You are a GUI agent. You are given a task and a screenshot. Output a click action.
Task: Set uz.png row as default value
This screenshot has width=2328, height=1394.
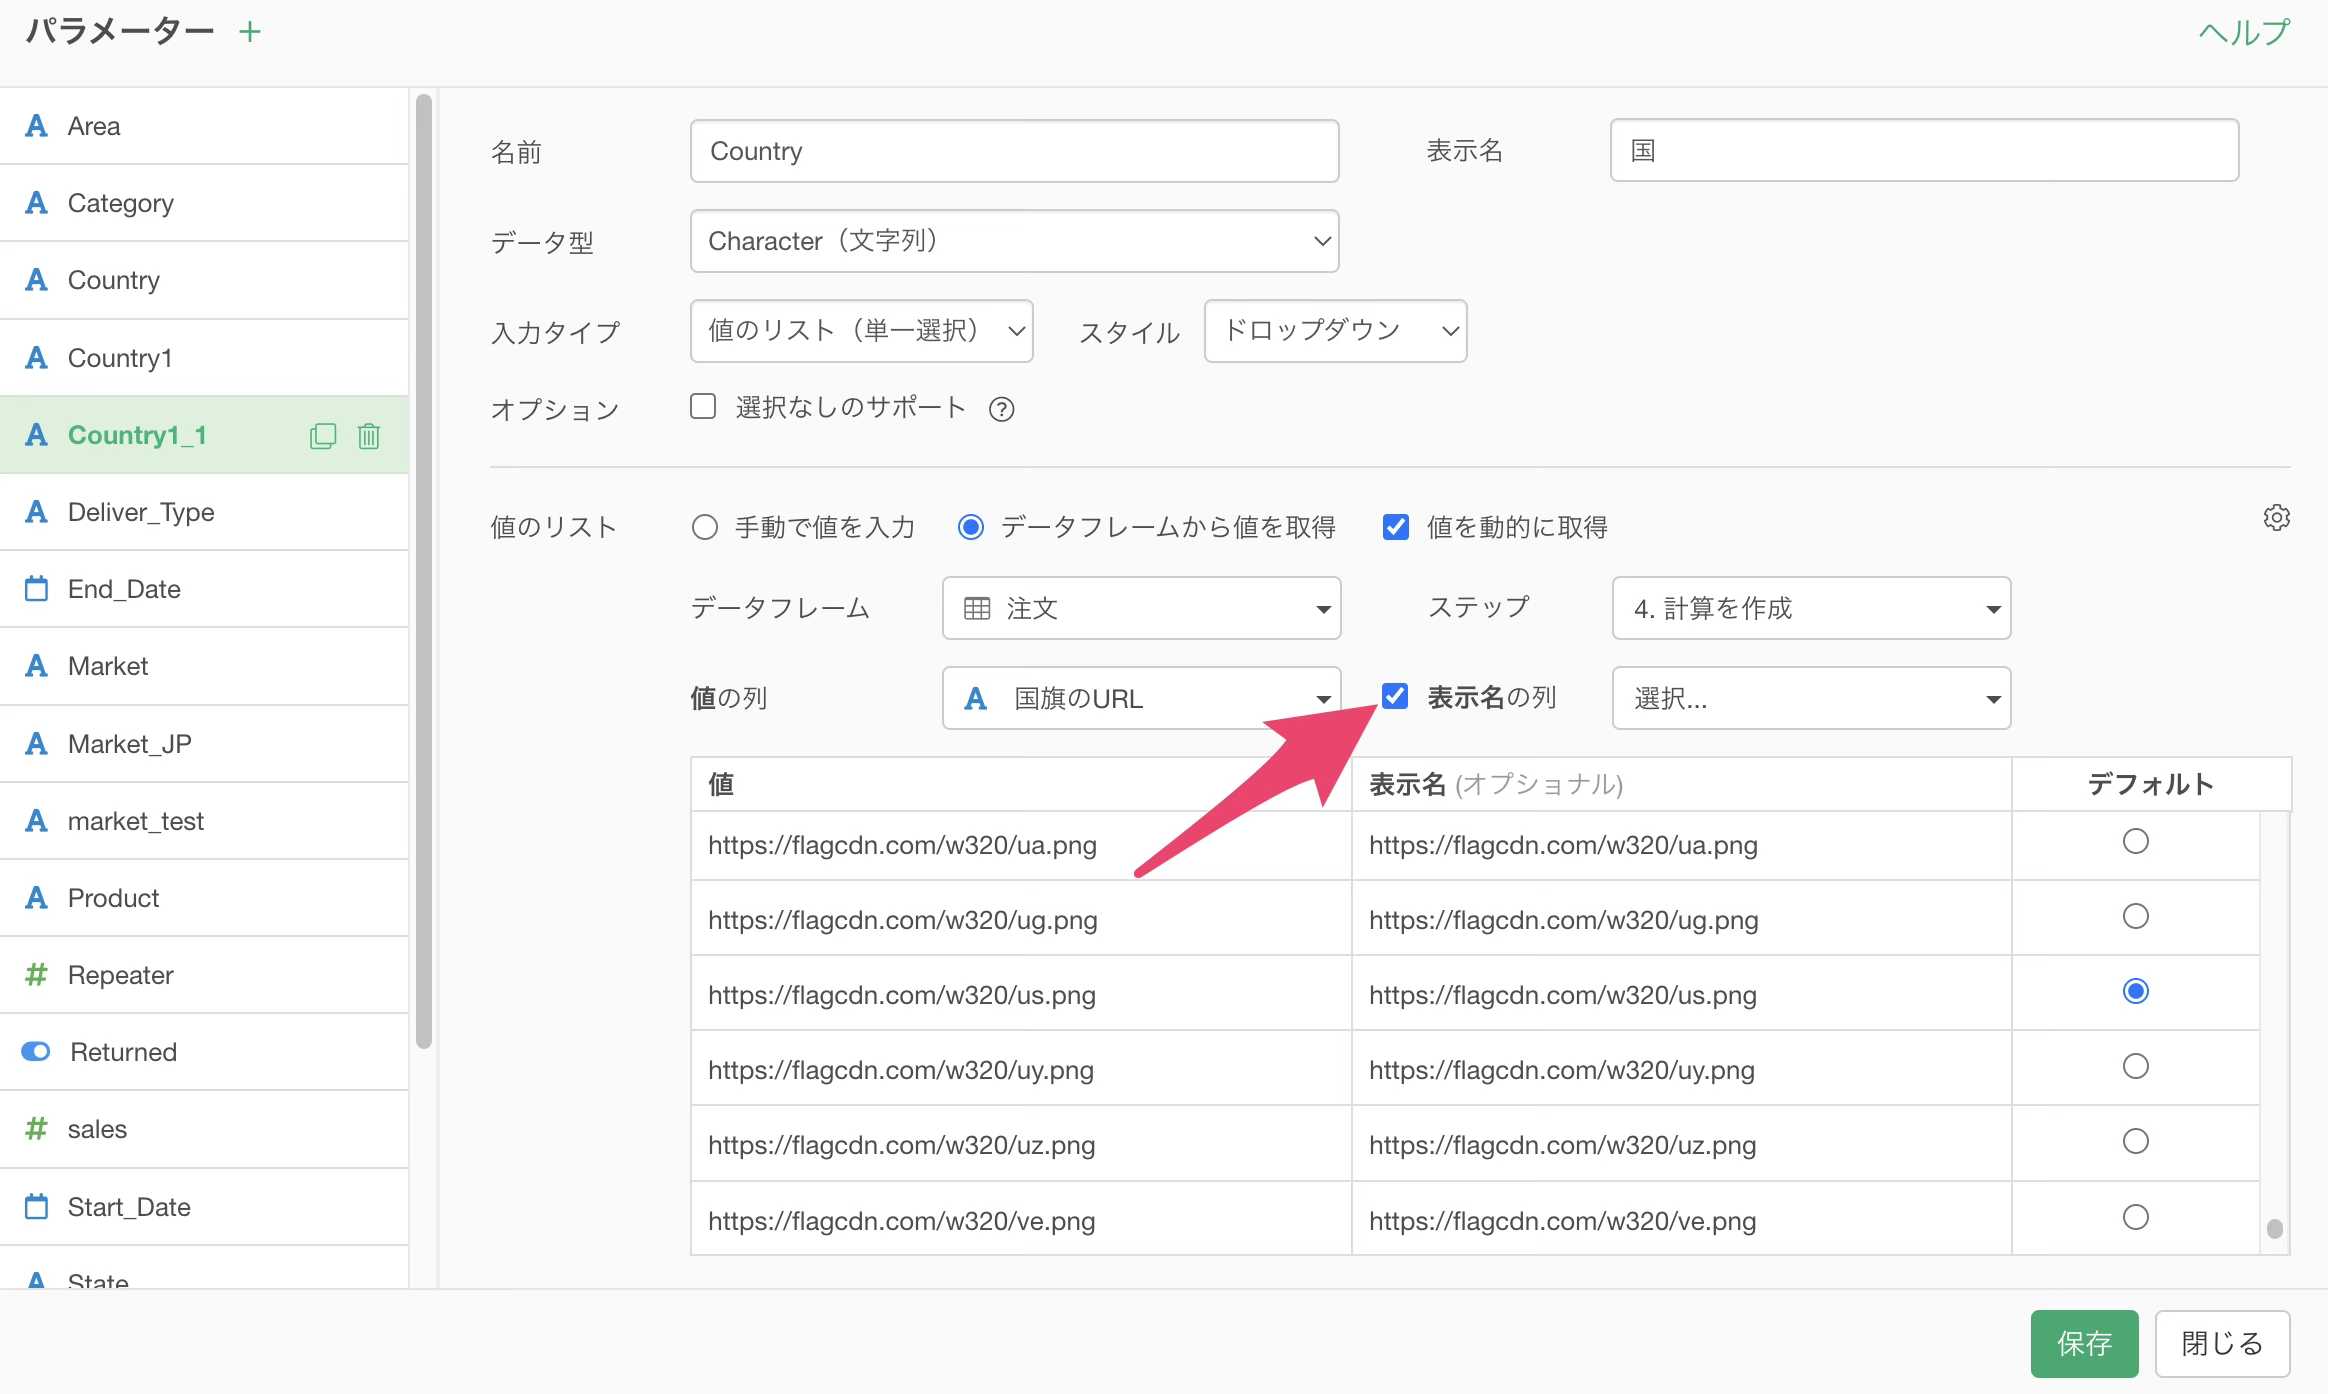[x=2136, y=1141]
